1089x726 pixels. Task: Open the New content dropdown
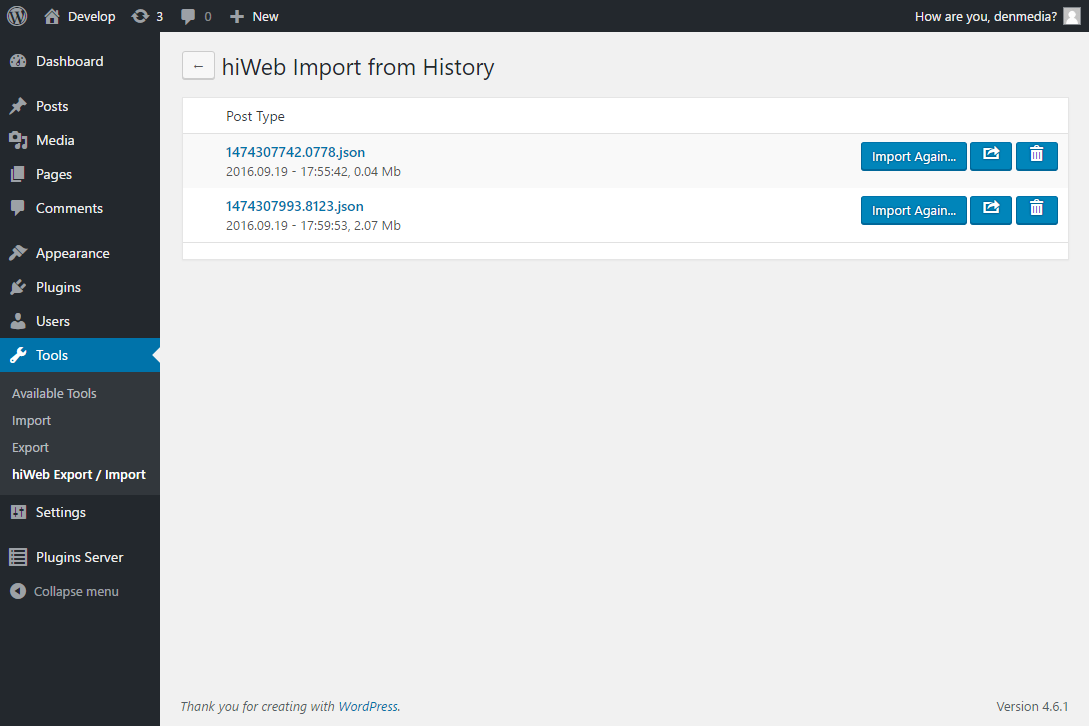254,16
